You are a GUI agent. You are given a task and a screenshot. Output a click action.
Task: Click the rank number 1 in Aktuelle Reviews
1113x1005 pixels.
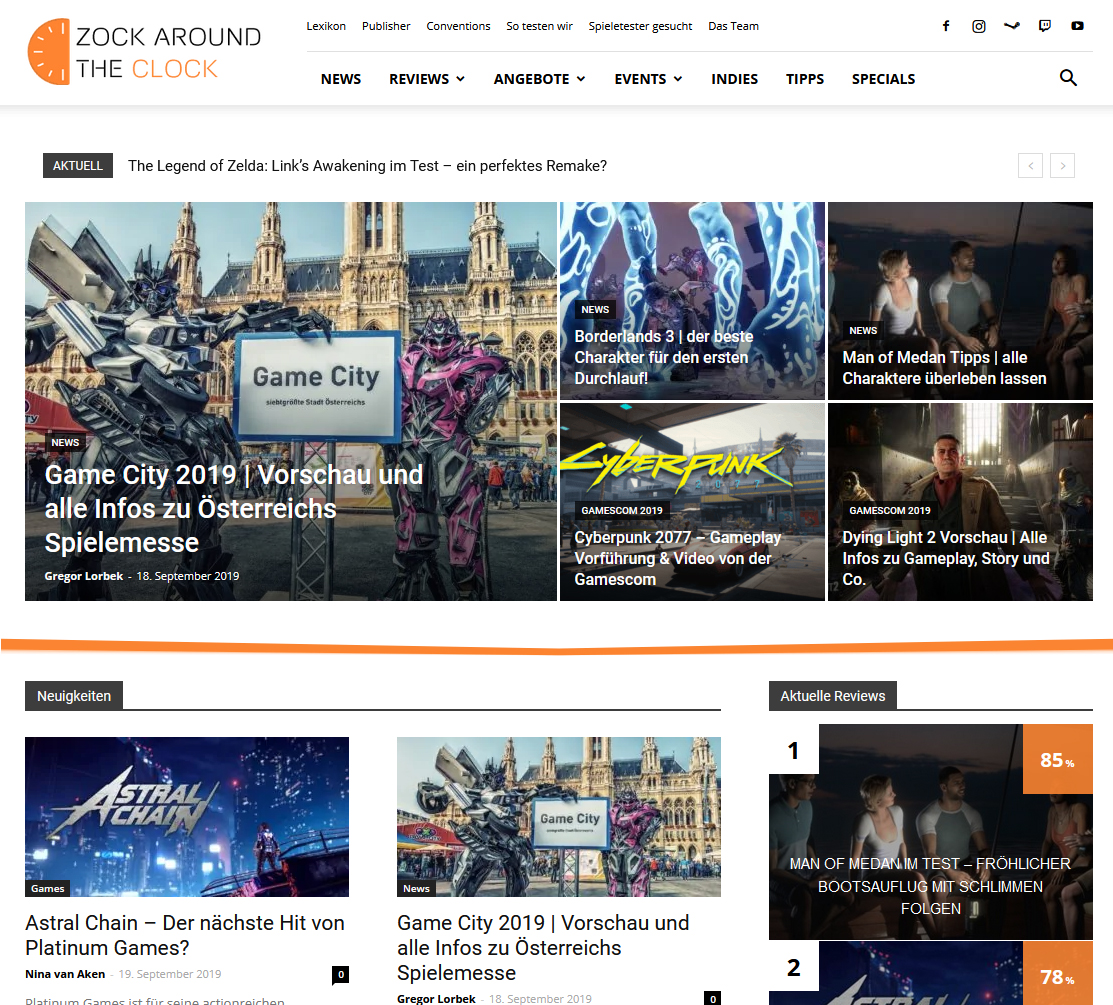(794, 749)
